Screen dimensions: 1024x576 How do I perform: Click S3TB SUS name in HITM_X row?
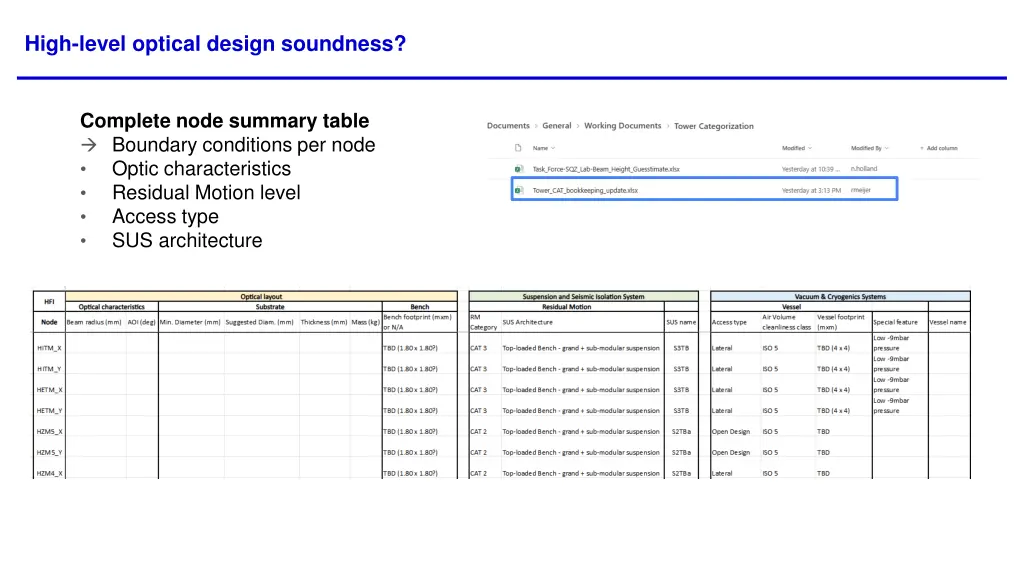click(681, 348)
